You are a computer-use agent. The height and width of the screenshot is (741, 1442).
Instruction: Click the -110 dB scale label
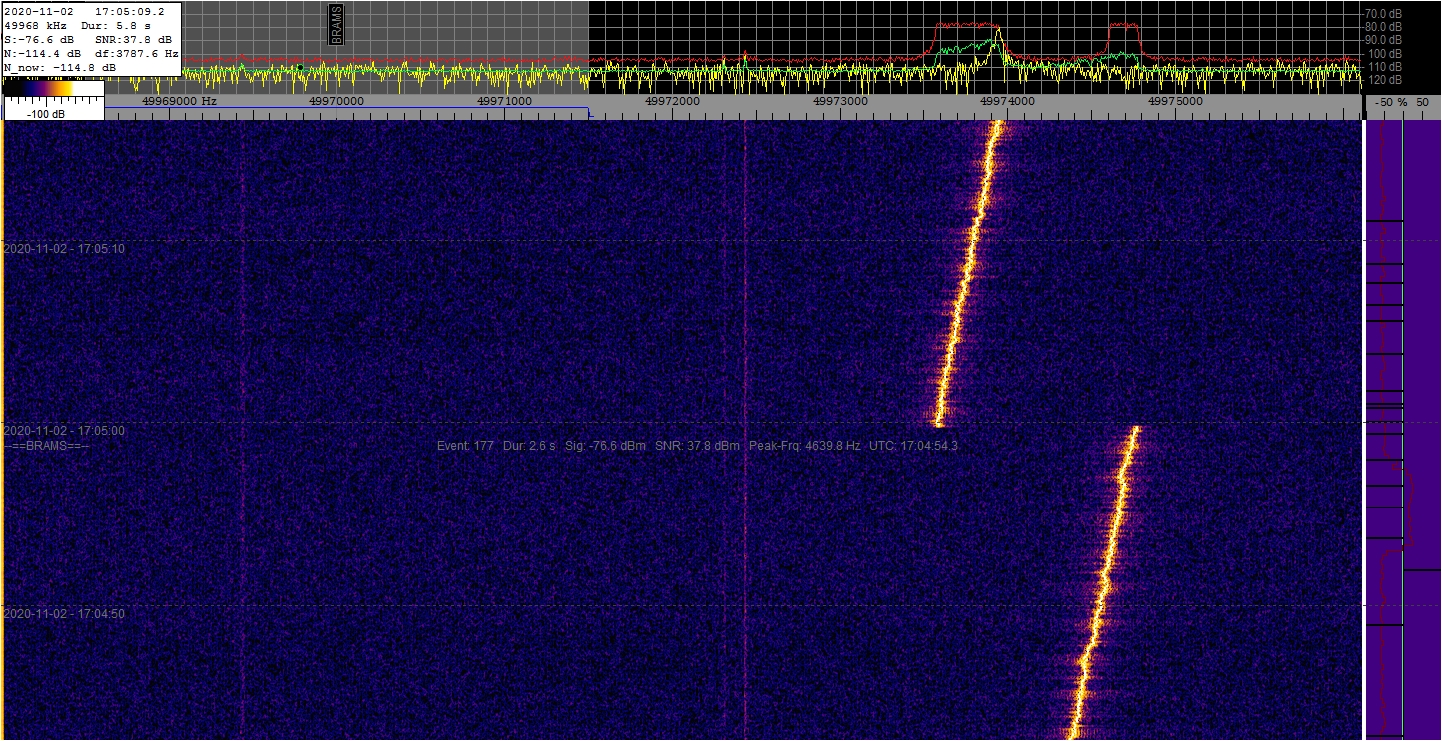[1383, 66]
